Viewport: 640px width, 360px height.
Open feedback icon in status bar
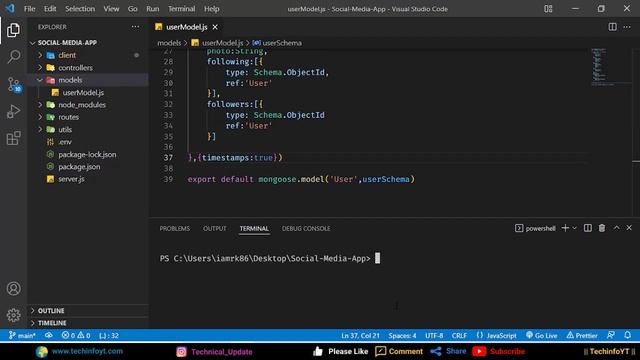611,335
